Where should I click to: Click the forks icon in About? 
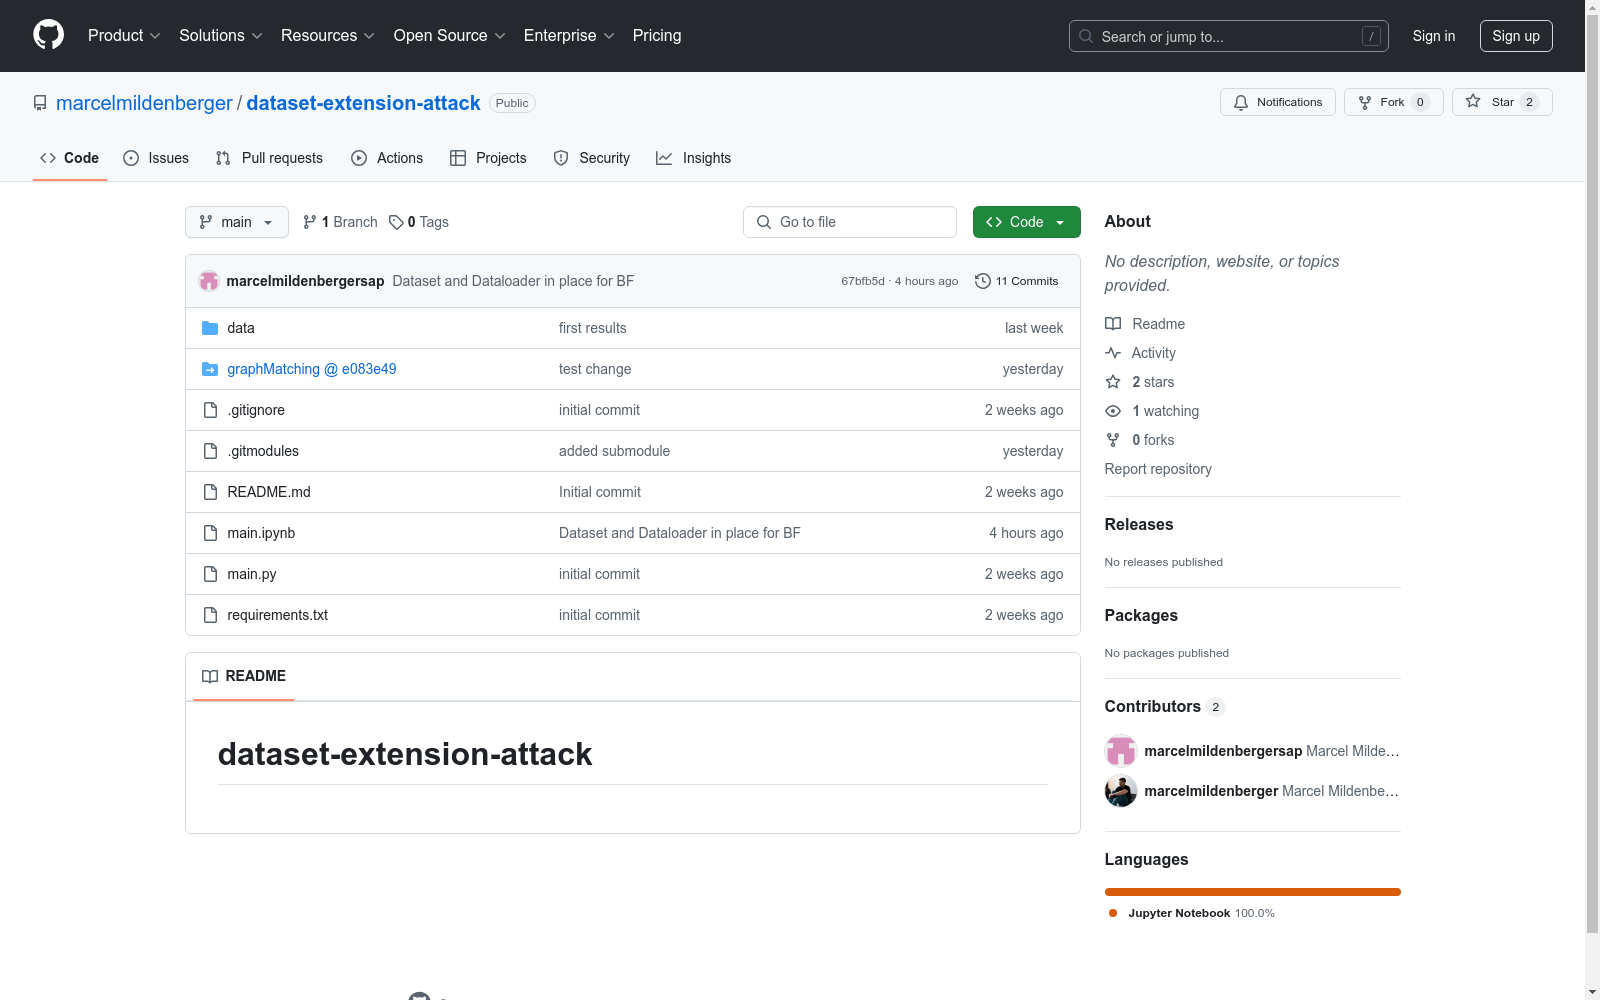(1113, 440)
